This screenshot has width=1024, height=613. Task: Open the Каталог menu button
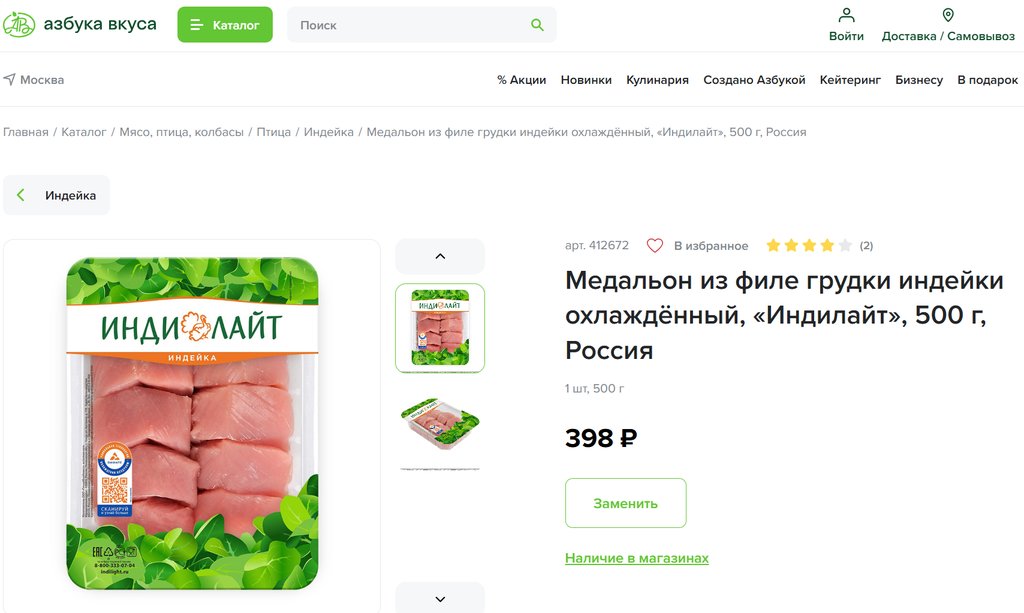point(225,25)
